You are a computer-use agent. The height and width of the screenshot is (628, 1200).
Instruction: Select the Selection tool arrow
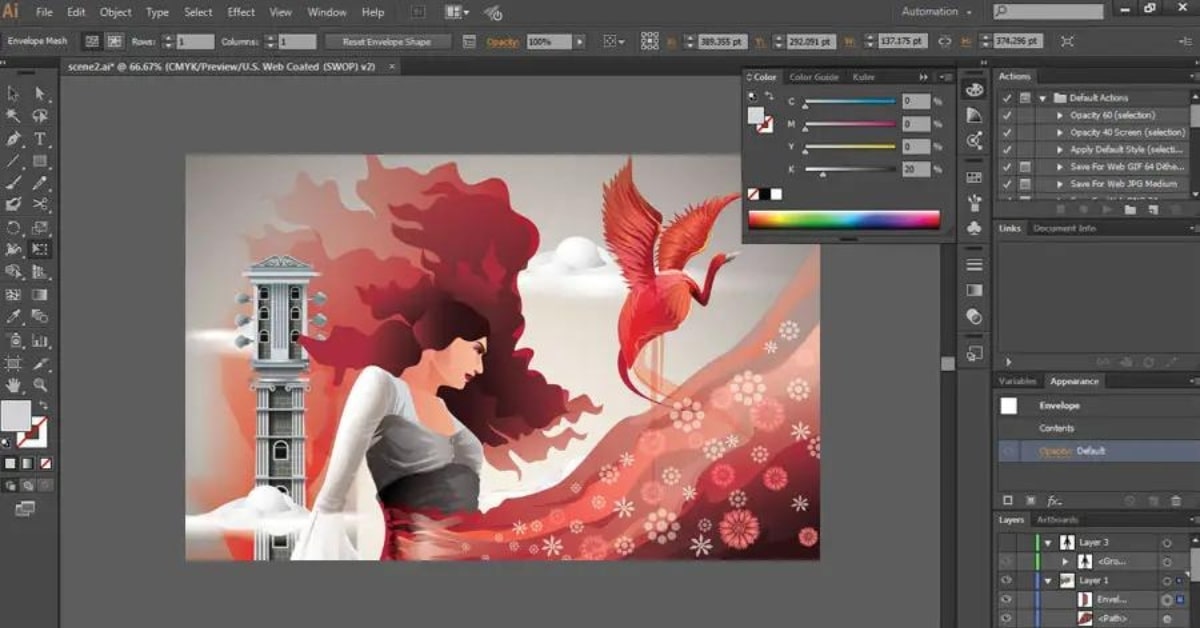[14, 93]
